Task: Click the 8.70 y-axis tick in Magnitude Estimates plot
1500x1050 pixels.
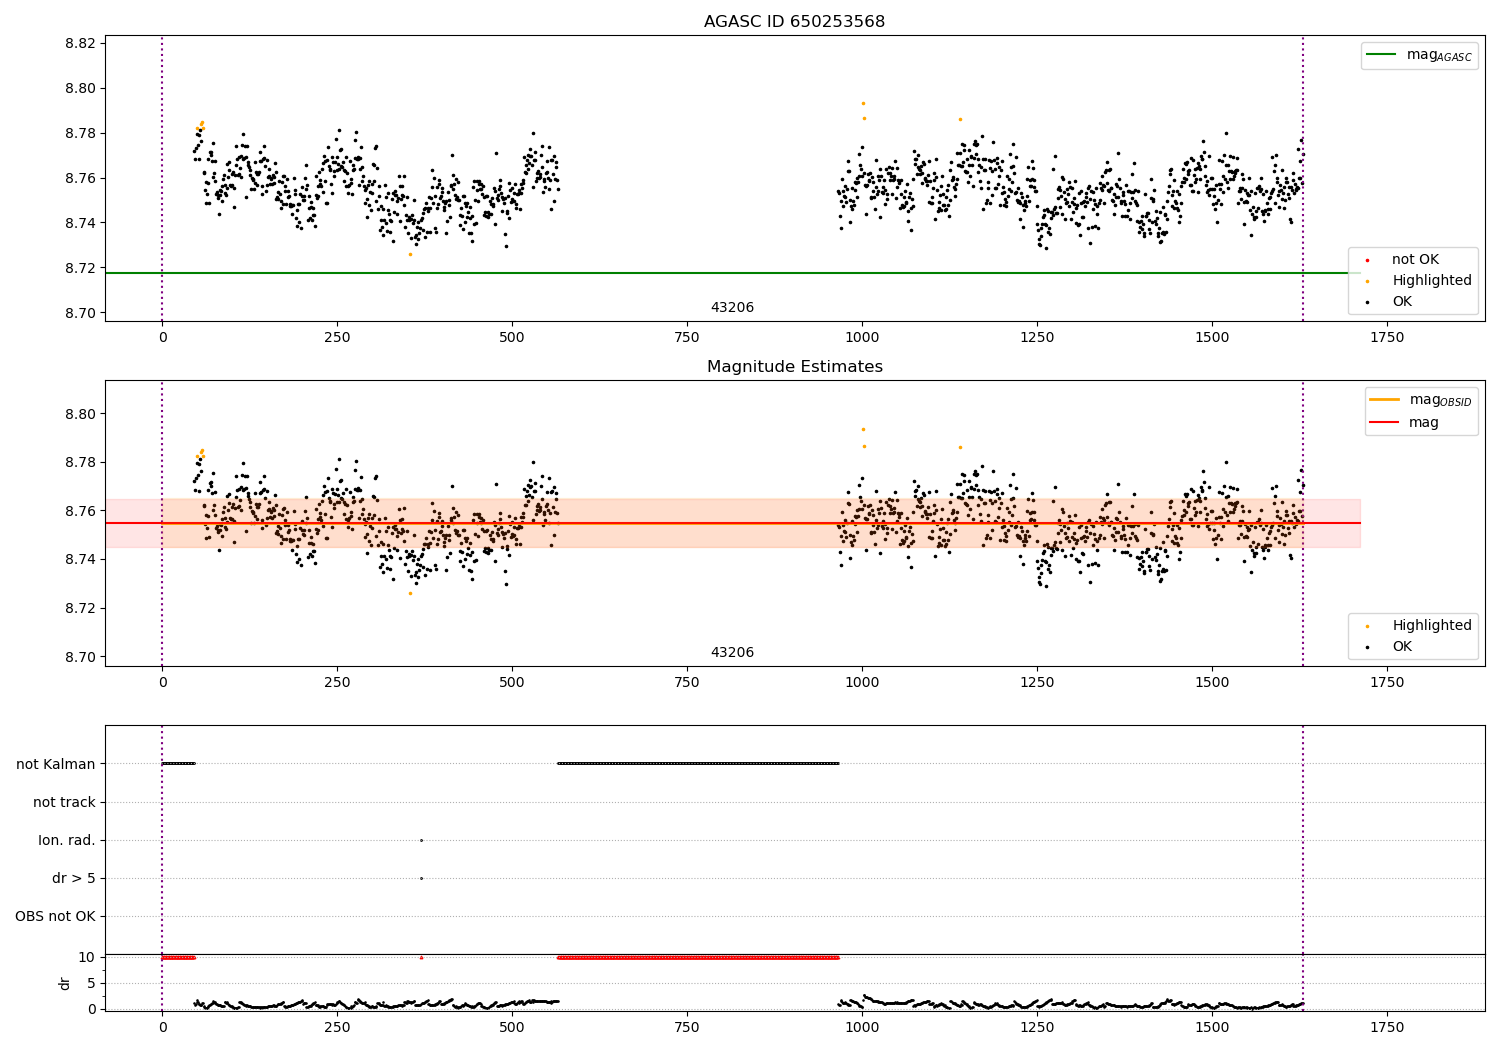Action: coord(80,657)
